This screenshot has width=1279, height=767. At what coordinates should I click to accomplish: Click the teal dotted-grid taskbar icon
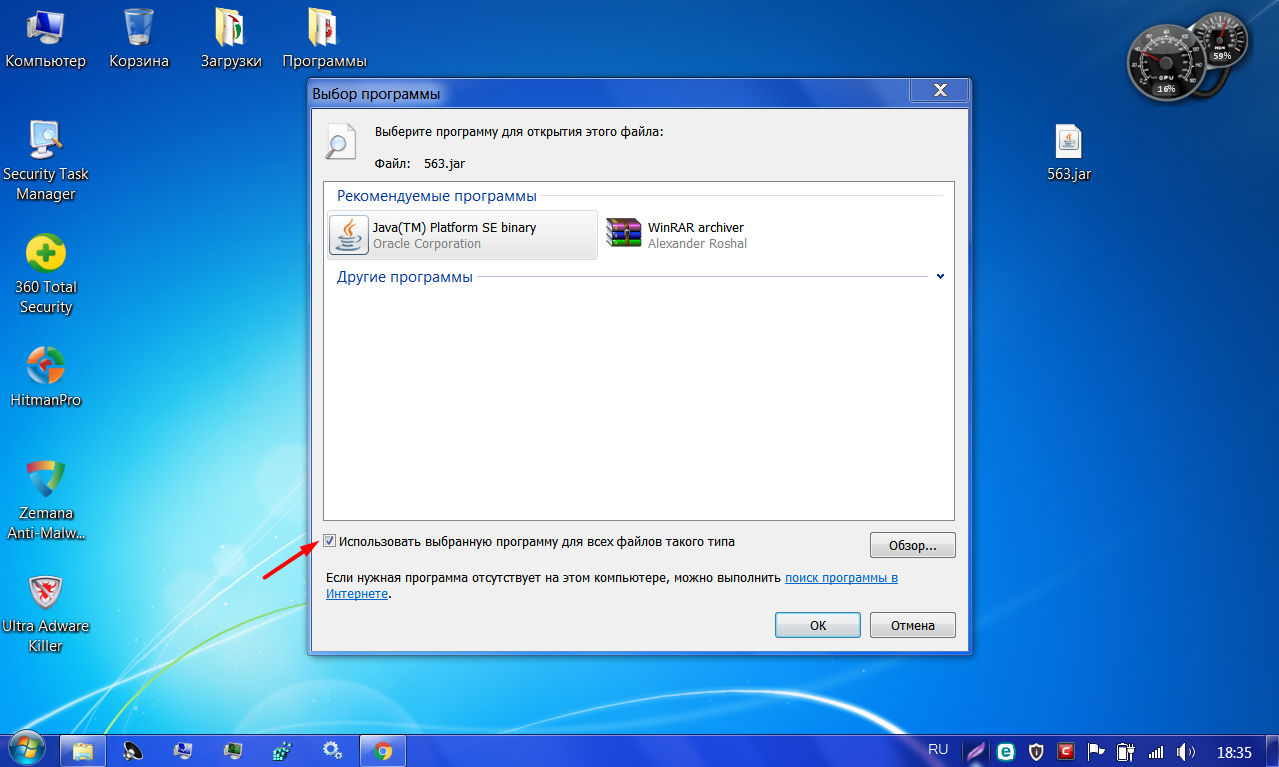coord(283,750)
